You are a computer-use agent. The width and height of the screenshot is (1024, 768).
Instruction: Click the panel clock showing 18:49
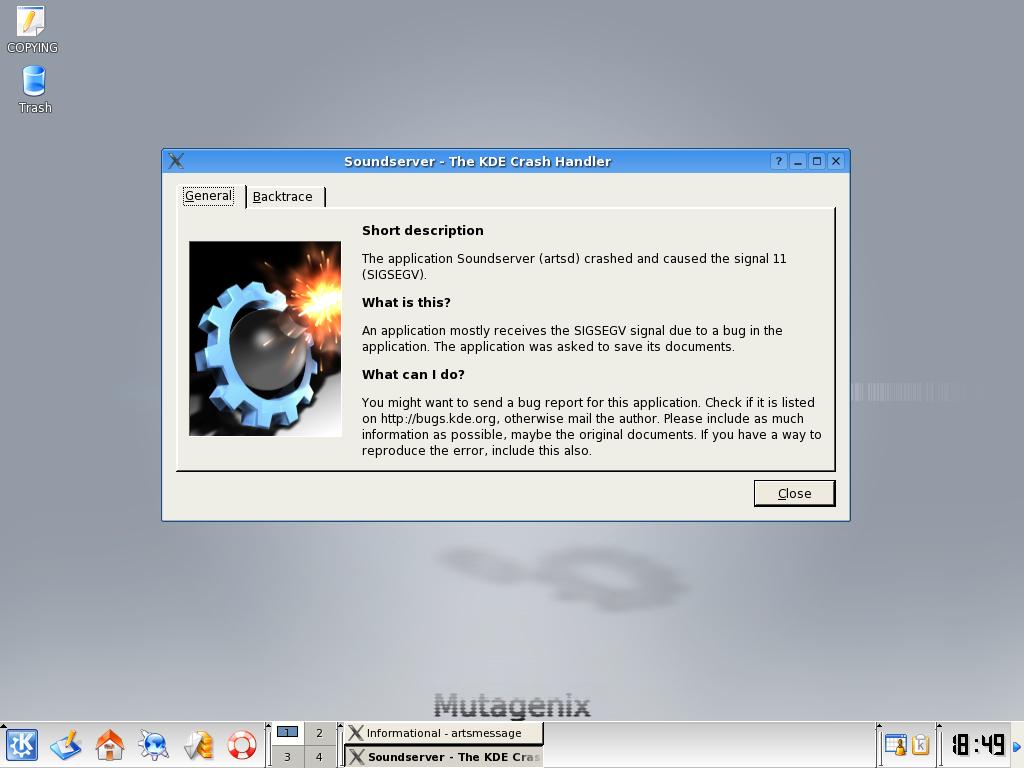977,744
